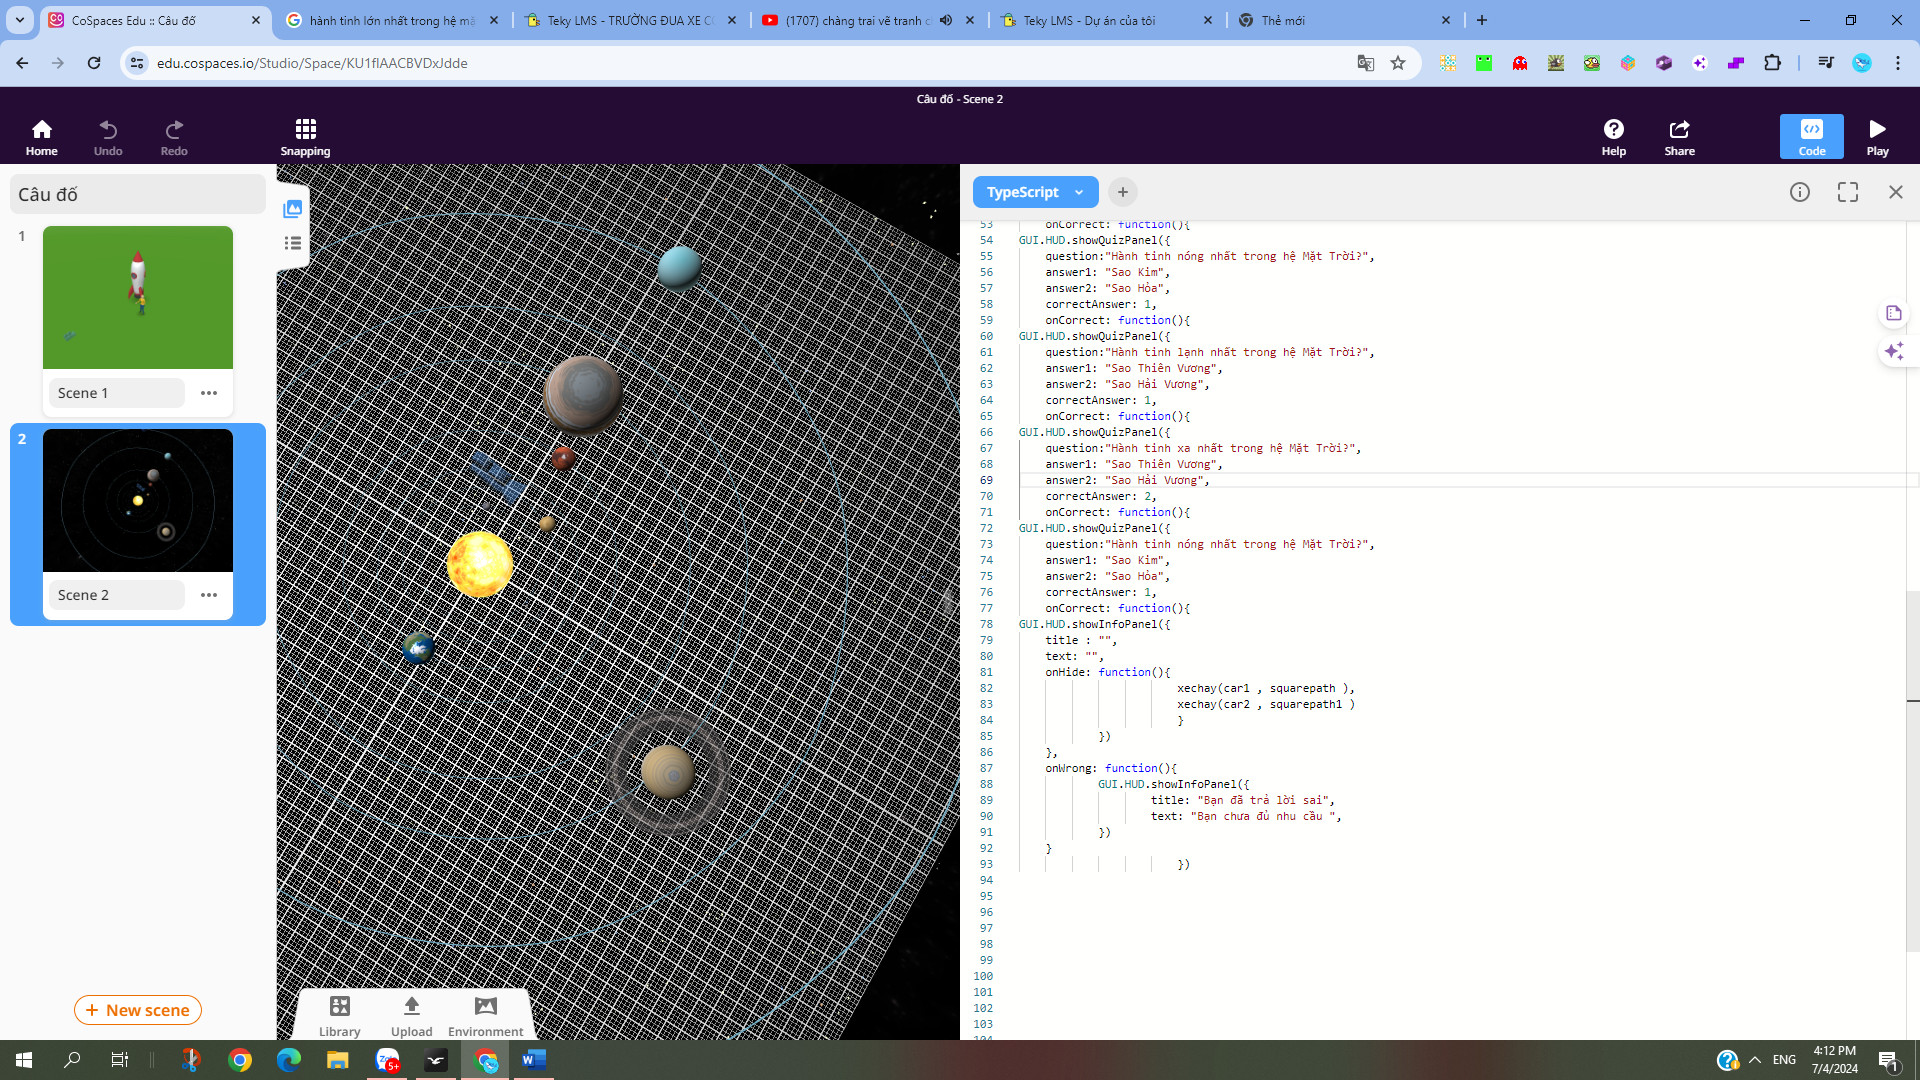Close the code editor panel
The height and width of the screenshot is (1080, 1920).
[1895, 192]
